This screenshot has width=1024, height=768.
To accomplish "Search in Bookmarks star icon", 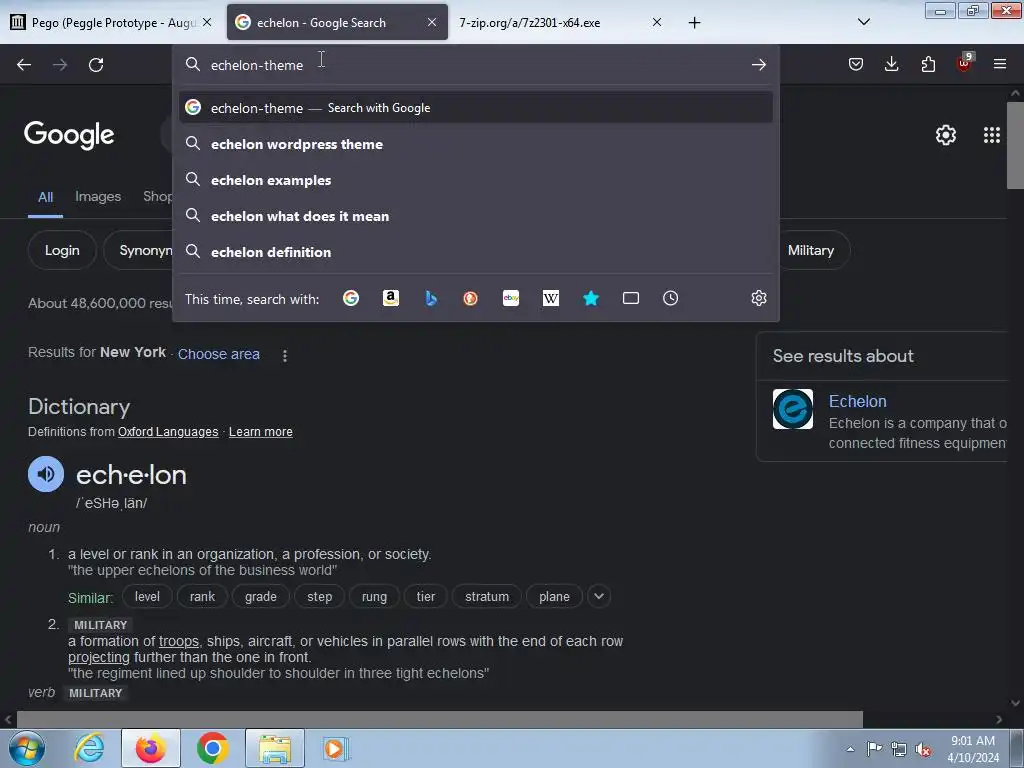I will coord(590,298).
